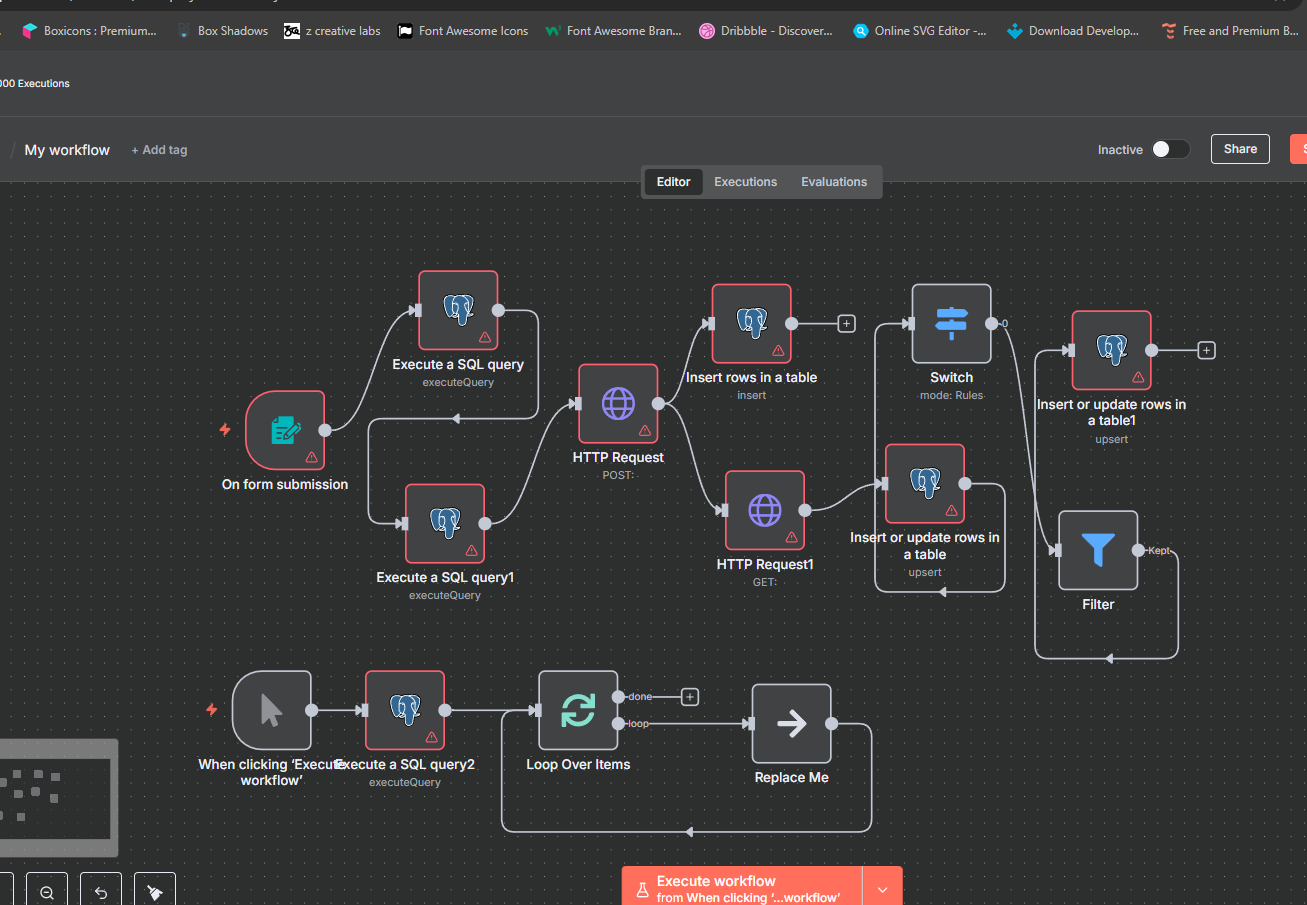Viewport: 1307px width, 905px height.
Task: Open the Execute a SQL query1 node
Action: click(x=445, y=524)
